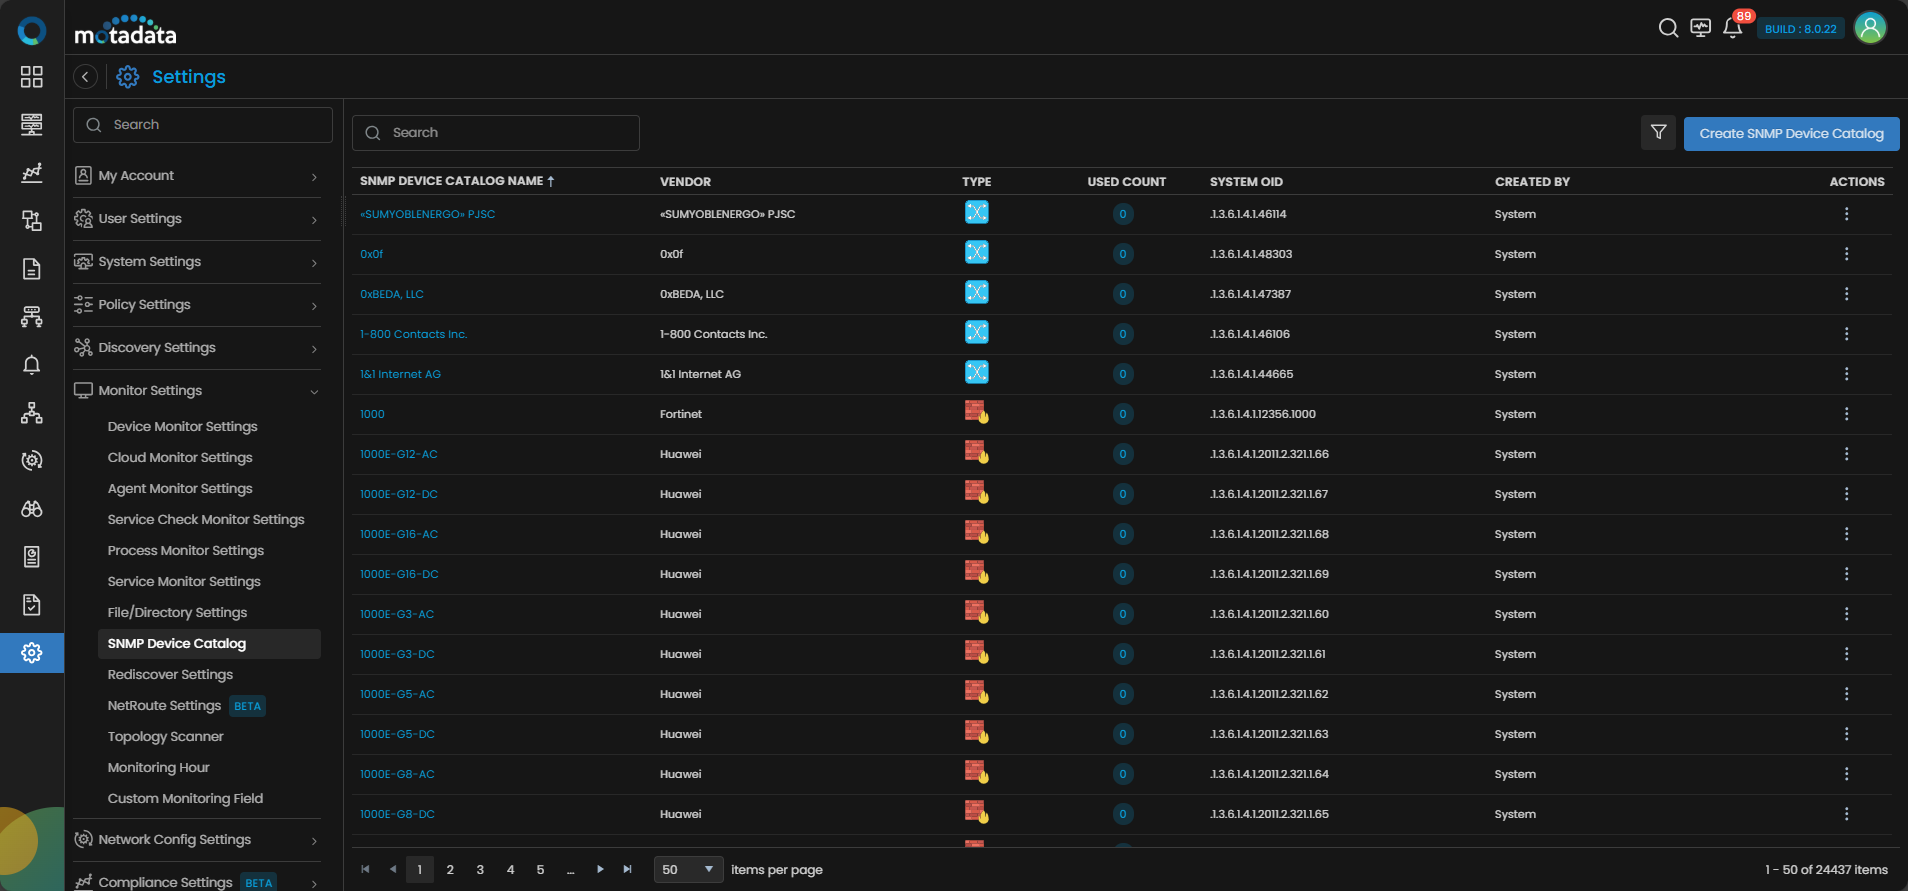Open actions menu for 1&1 Internet AG row
Screen dimensions: 1908x891
(x=1846, y=374)
